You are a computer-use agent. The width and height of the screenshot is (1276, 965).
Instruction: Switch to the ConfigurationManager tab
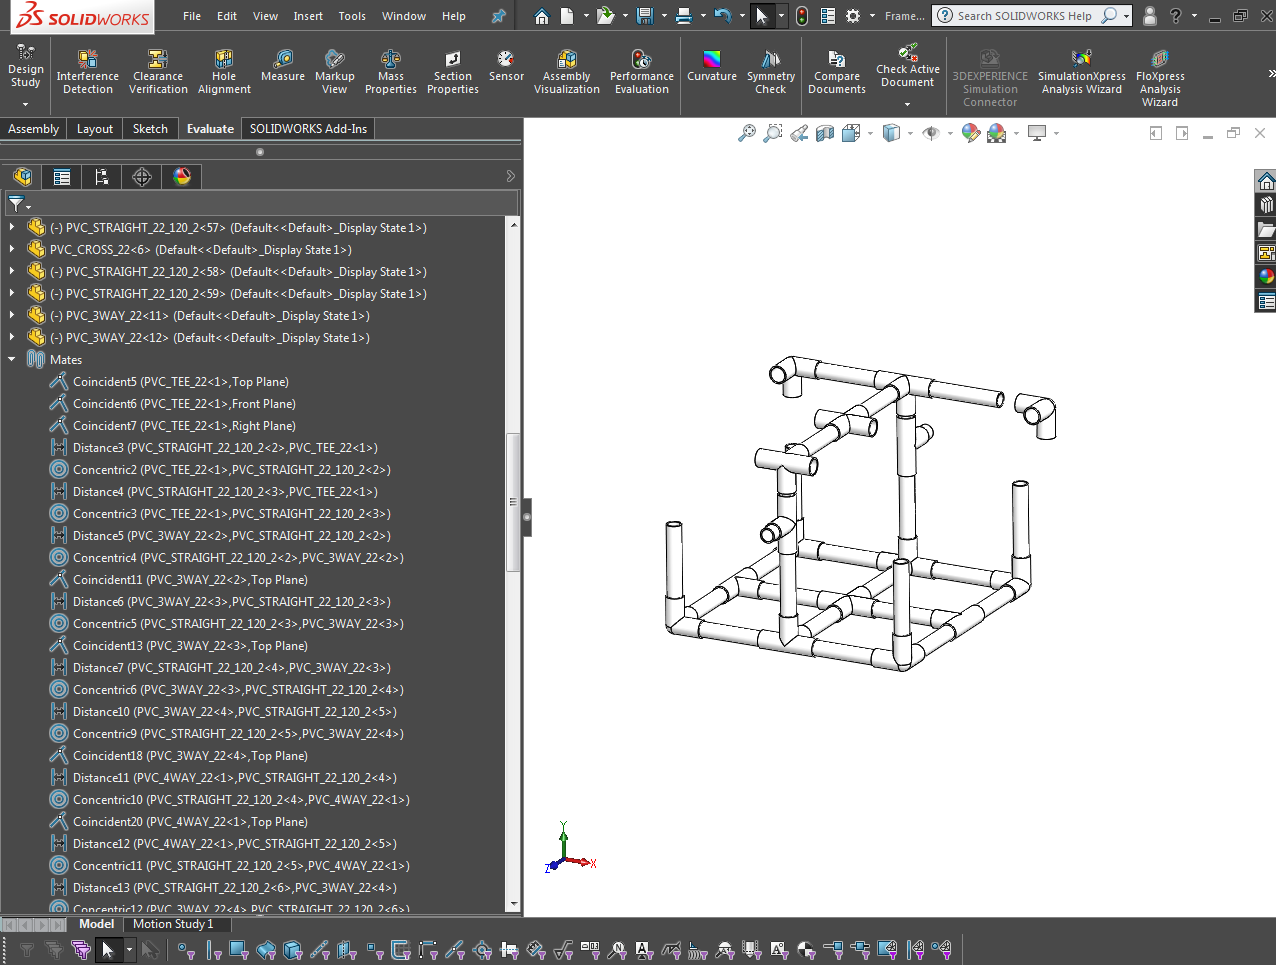tap(102, 177)
